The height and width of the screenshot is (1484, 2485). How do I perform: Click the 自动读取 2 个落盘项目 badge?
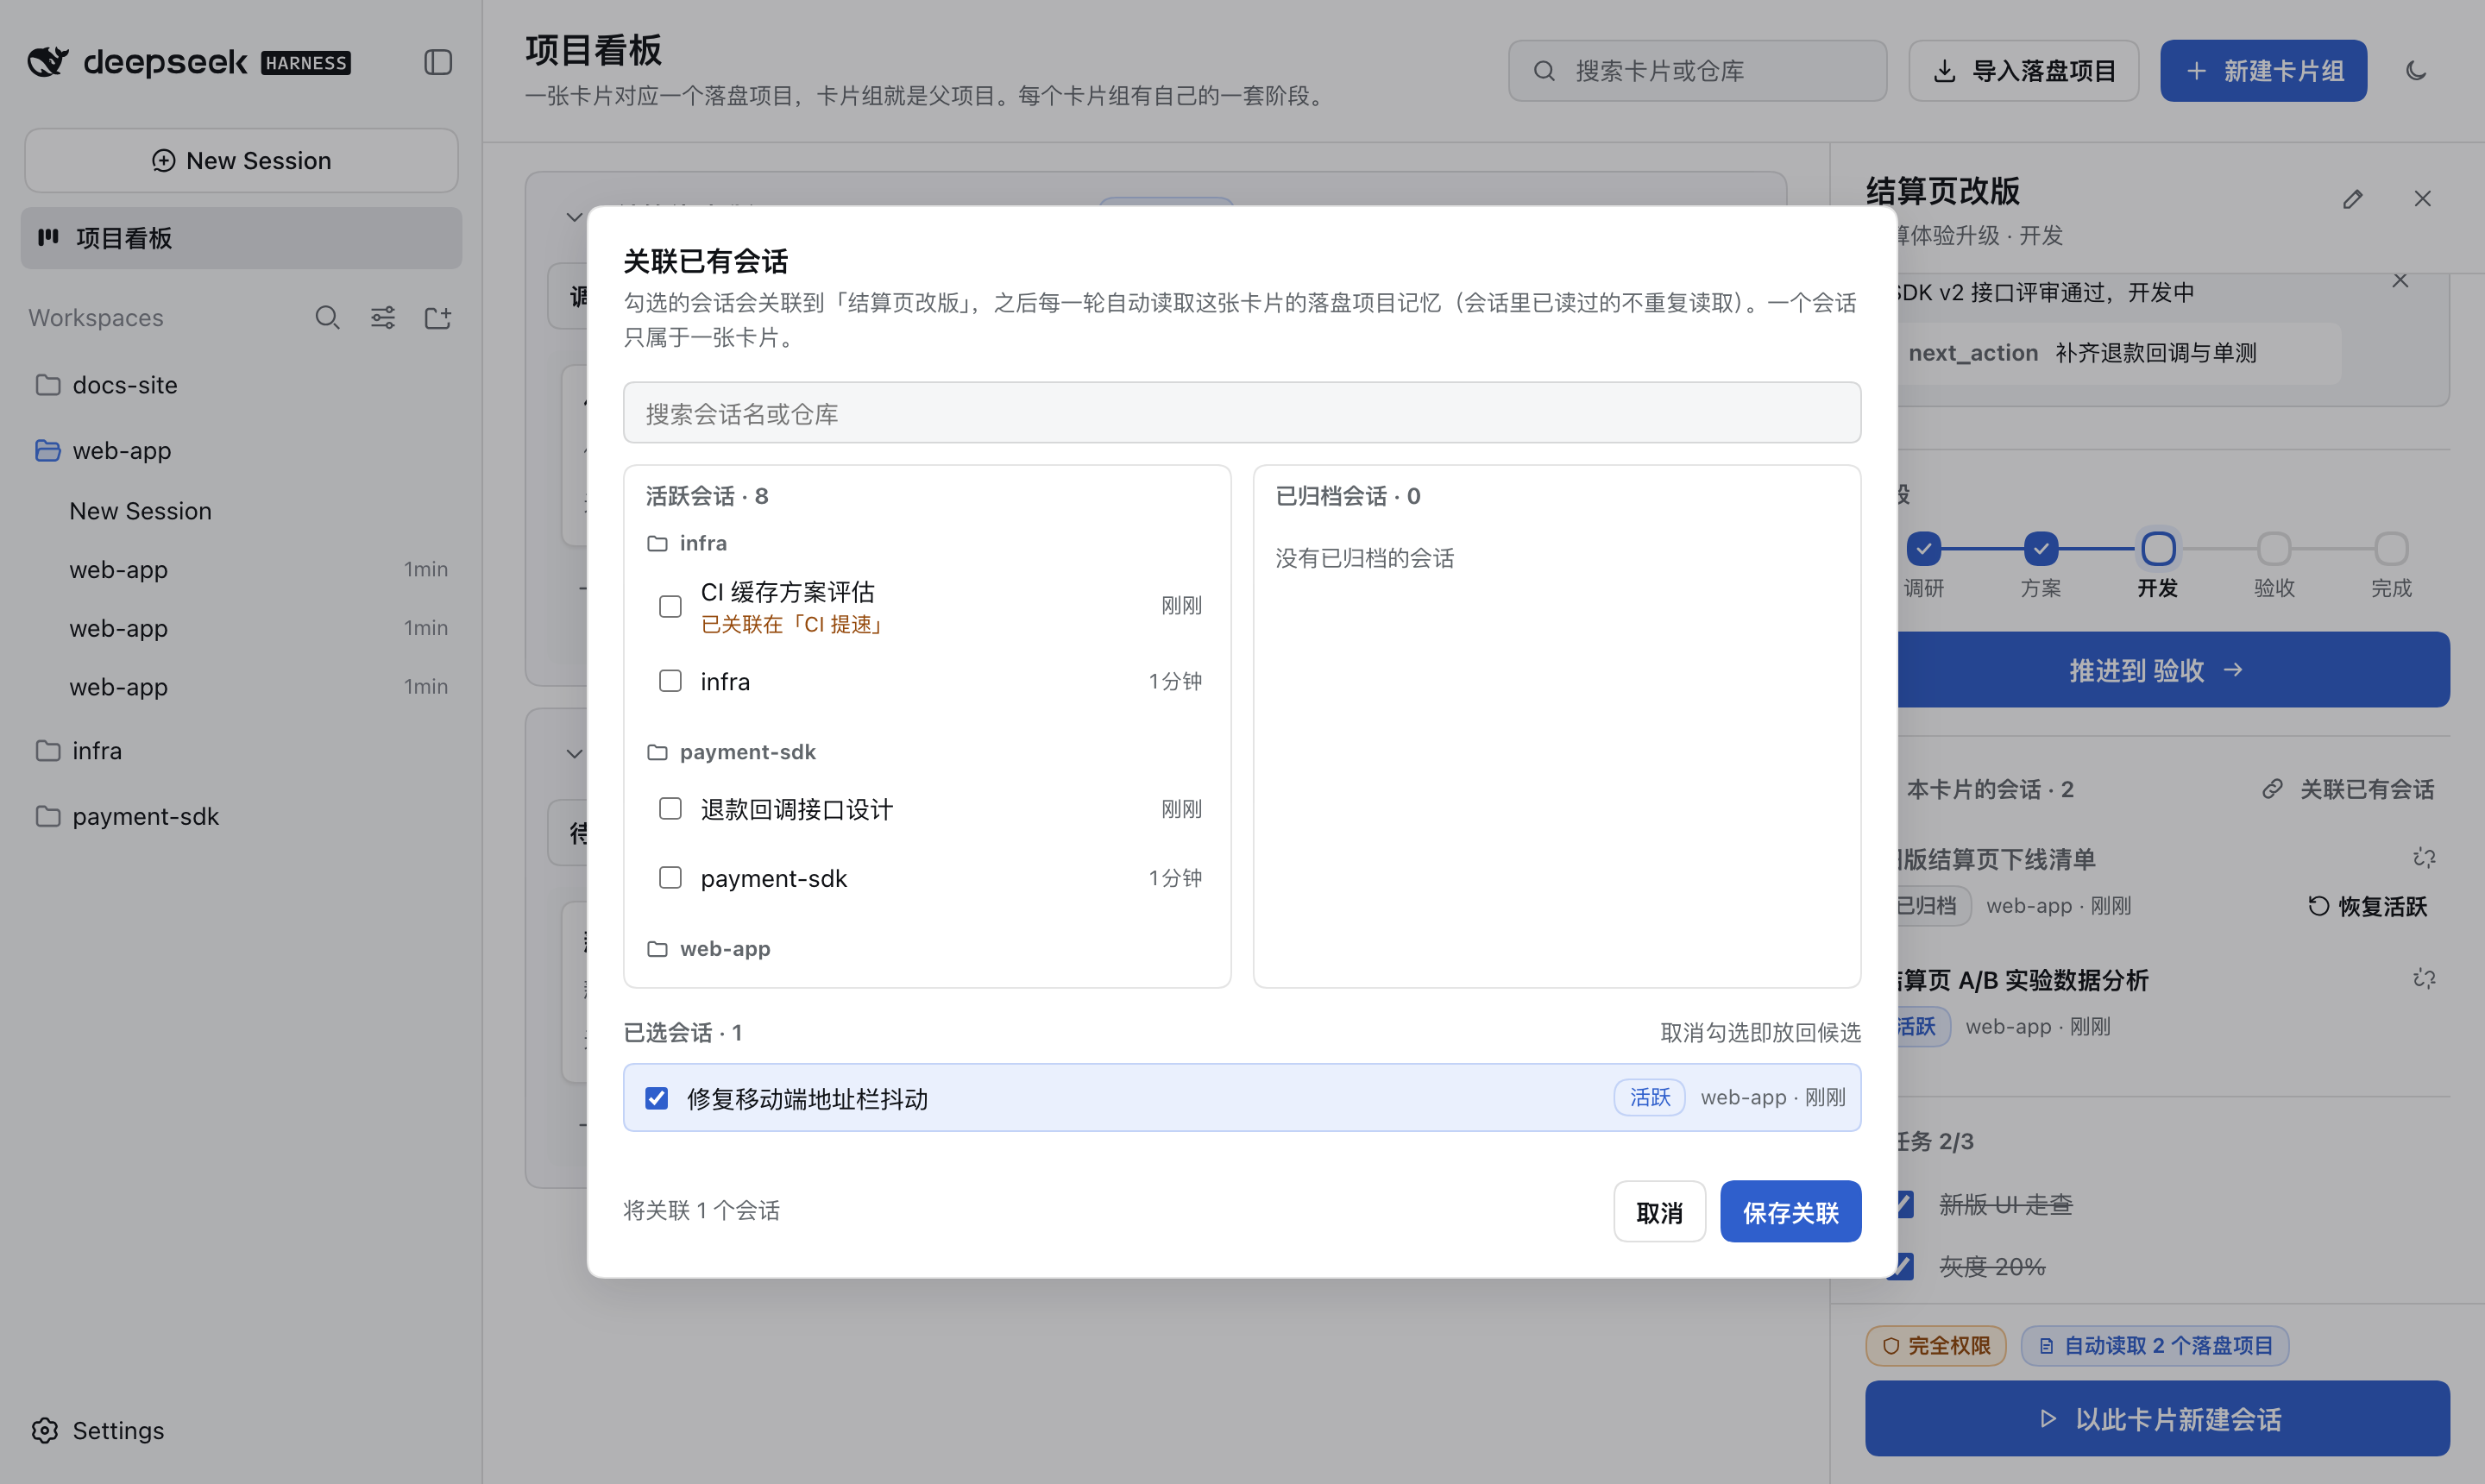(x=2155, y=1346)
